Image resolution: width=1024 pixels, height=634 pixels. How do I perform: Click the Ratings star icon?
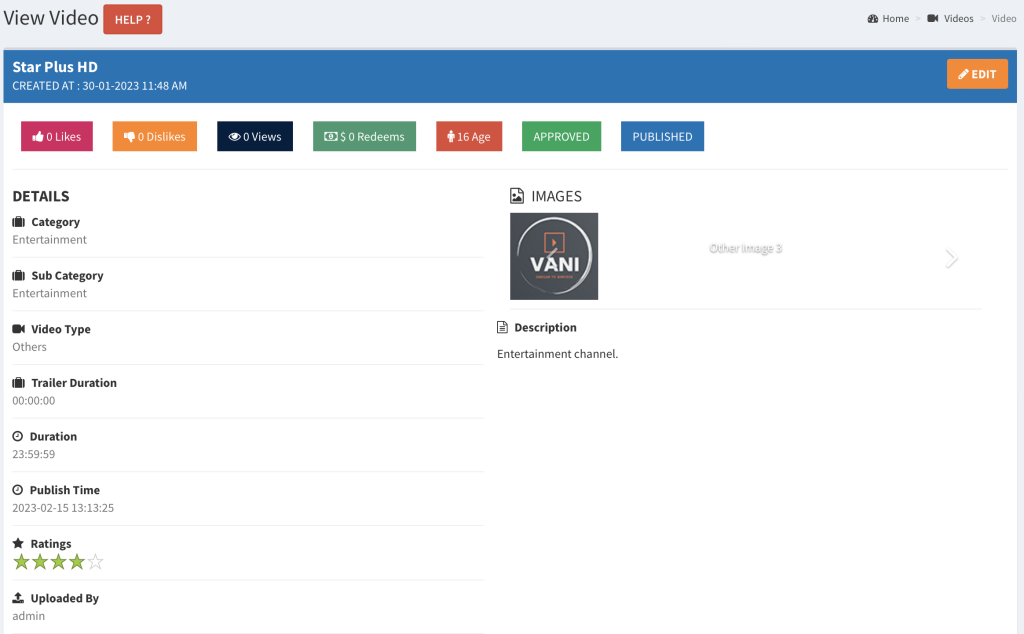[x=18, y=543]
